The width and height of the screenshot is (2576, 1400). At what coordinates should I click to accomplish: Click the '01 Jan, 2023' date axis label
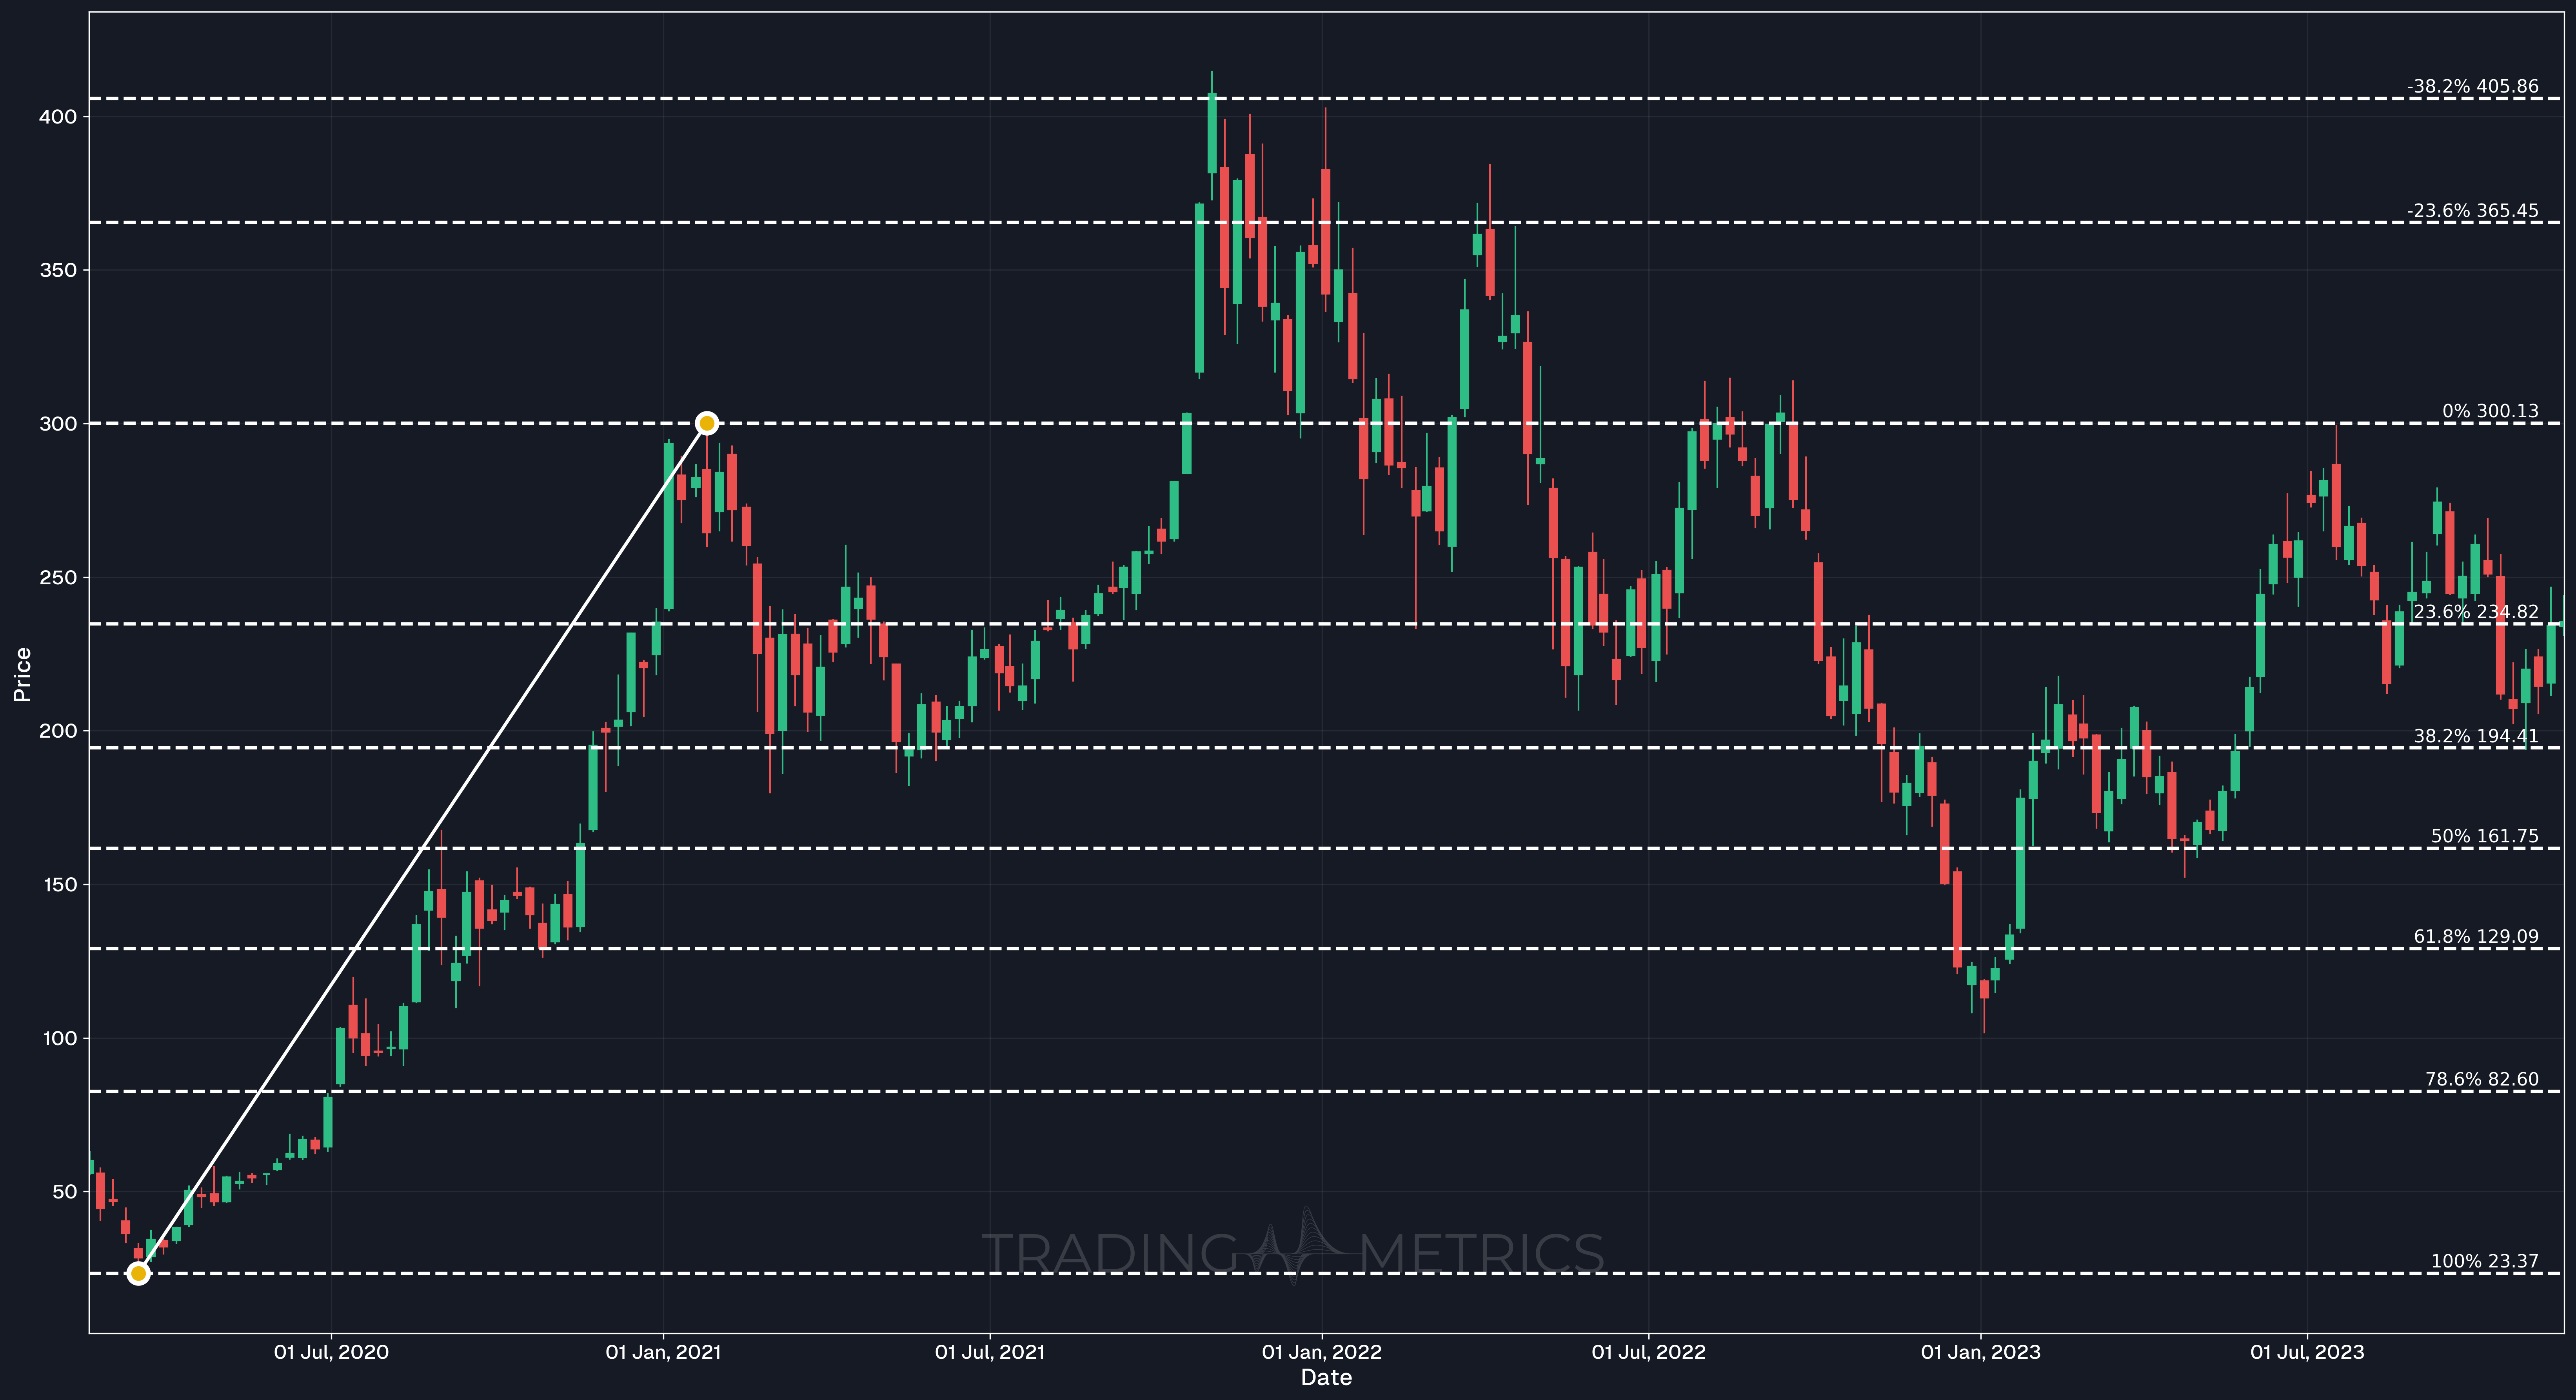[1981, 1352]
